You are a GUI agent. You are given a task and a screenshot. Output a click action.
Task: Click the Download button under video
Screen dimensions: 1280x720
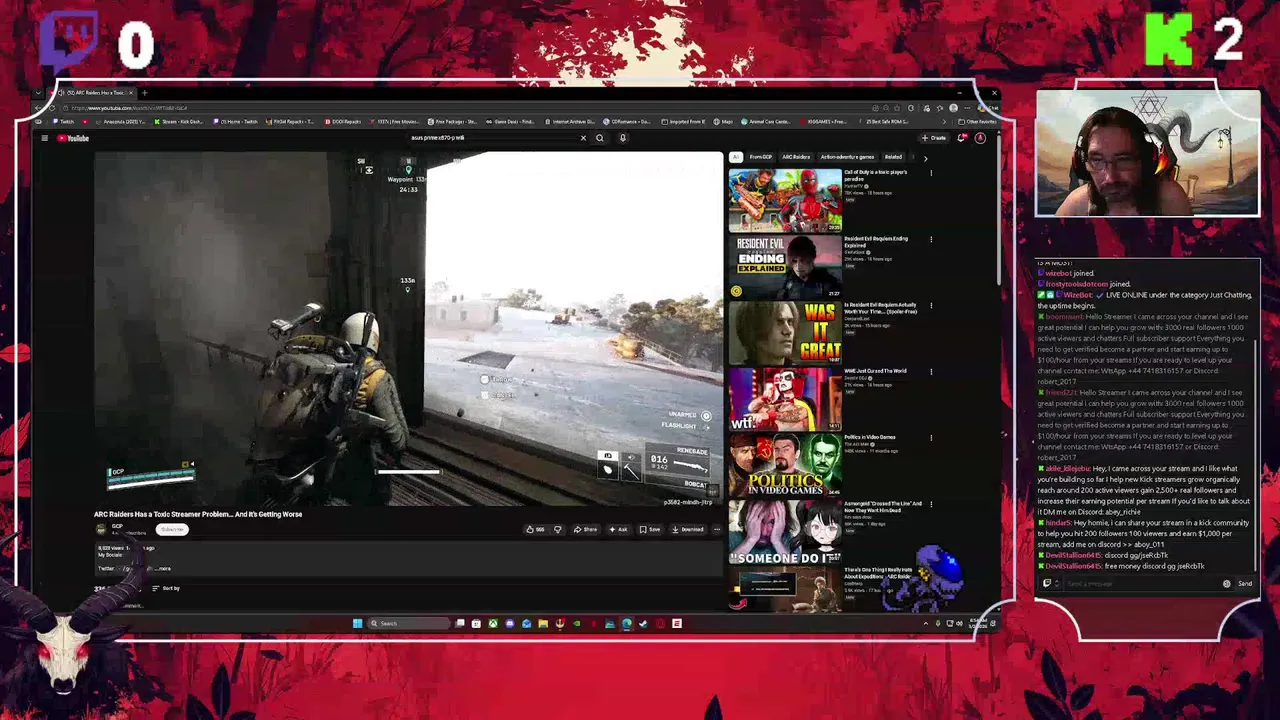click(688, 529)
